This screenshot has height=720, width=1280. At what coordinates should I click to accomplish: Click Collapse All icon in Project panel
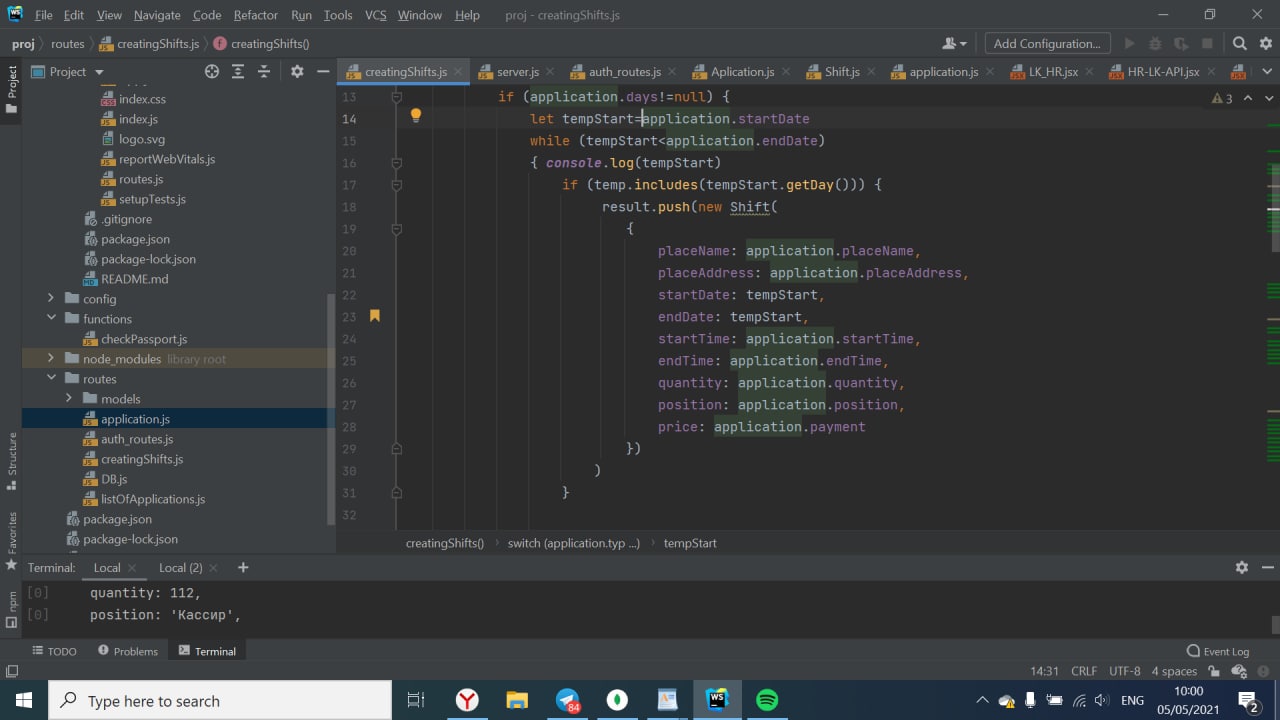click(264, 72)
